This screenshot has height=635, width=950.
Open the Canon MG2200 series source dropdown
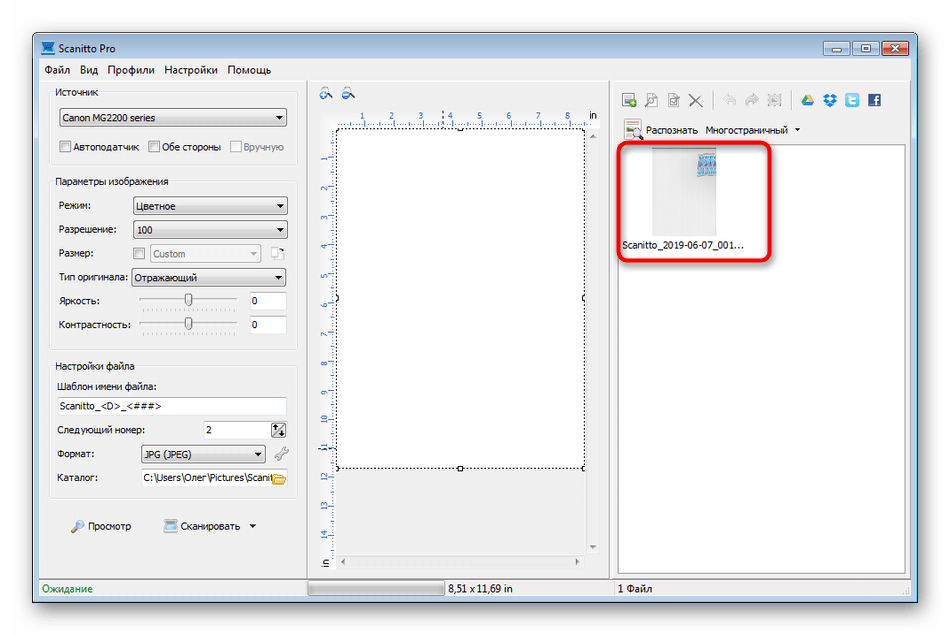pyautogui.click(x=173, y=118)
